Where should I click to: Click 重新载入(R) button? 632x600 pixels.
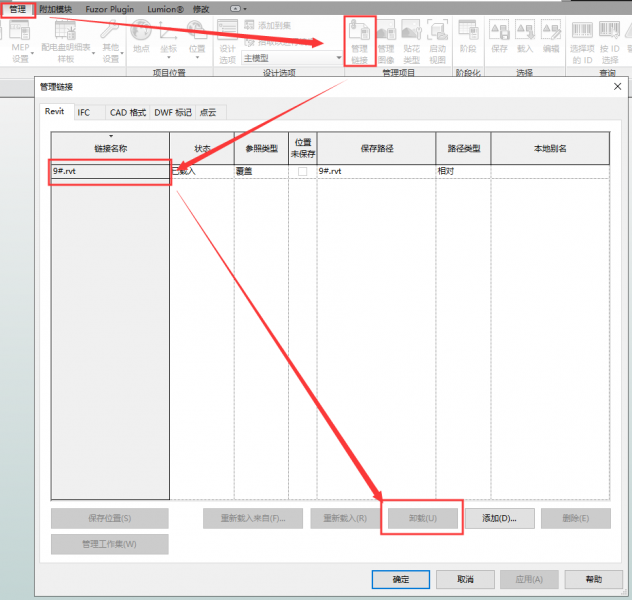[x=345, y=518]
